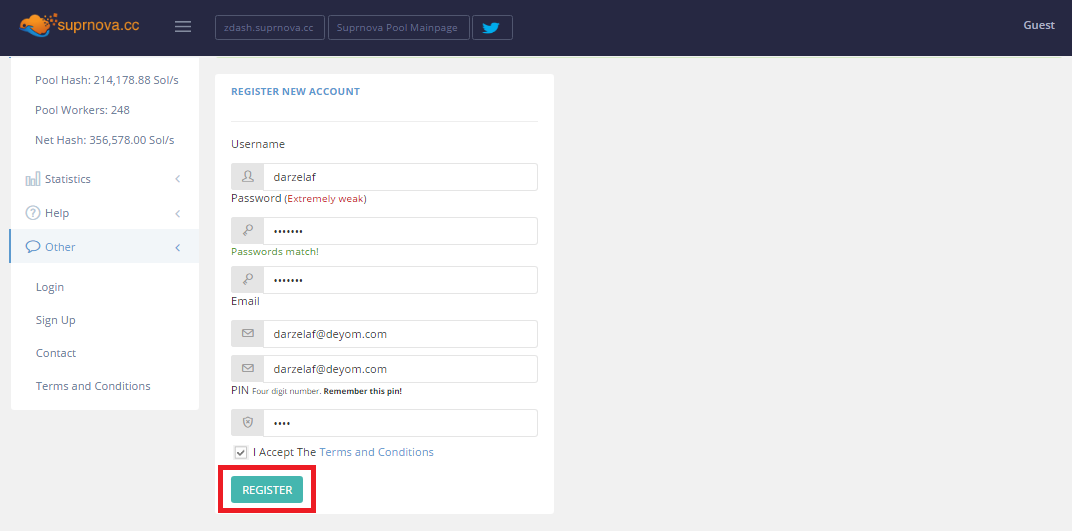Focus the confirm password input field
The height and width of the screenshot is (531, 1072).
400,280
